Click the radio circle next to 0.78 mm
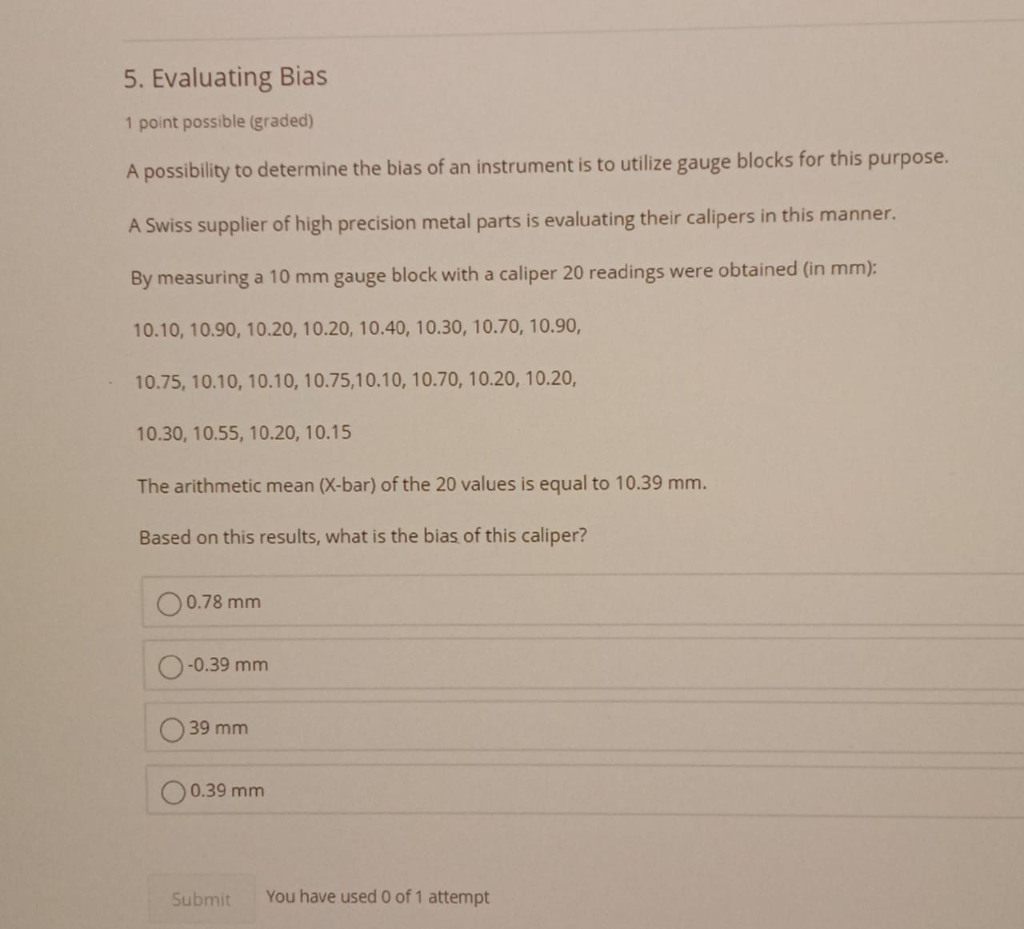 (170, 602)
